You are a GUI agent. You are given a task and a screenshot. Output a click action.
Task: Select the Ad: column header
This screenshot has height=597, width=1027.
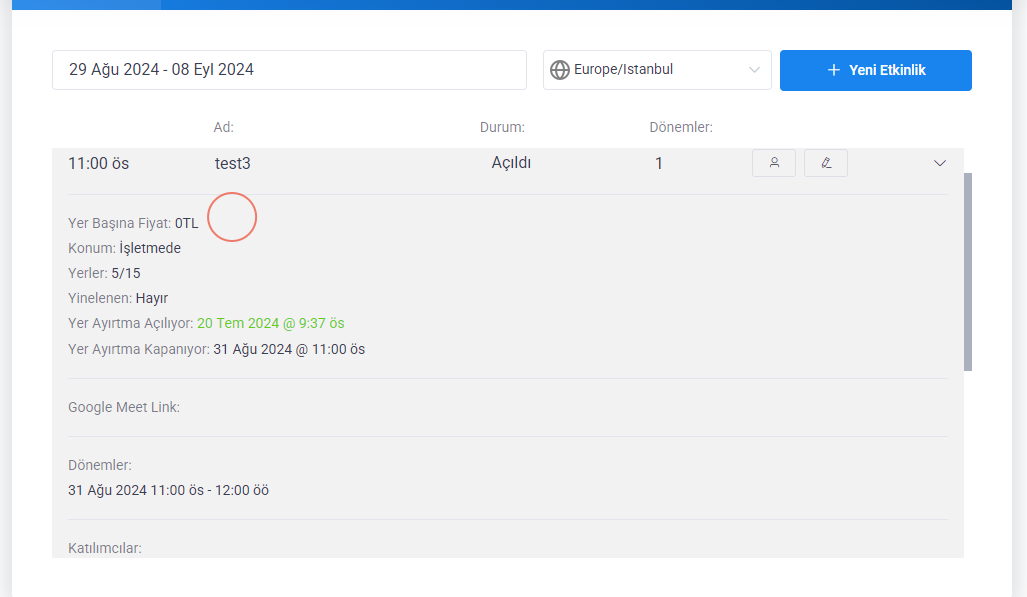[x=223, y=127]
